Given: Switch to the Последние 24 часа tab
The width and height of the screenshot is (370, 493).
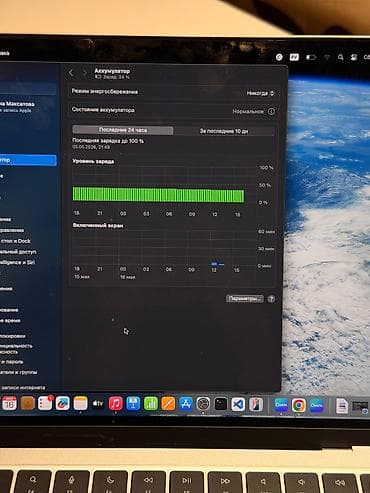Looking at the screenshot, I should 123,130.
